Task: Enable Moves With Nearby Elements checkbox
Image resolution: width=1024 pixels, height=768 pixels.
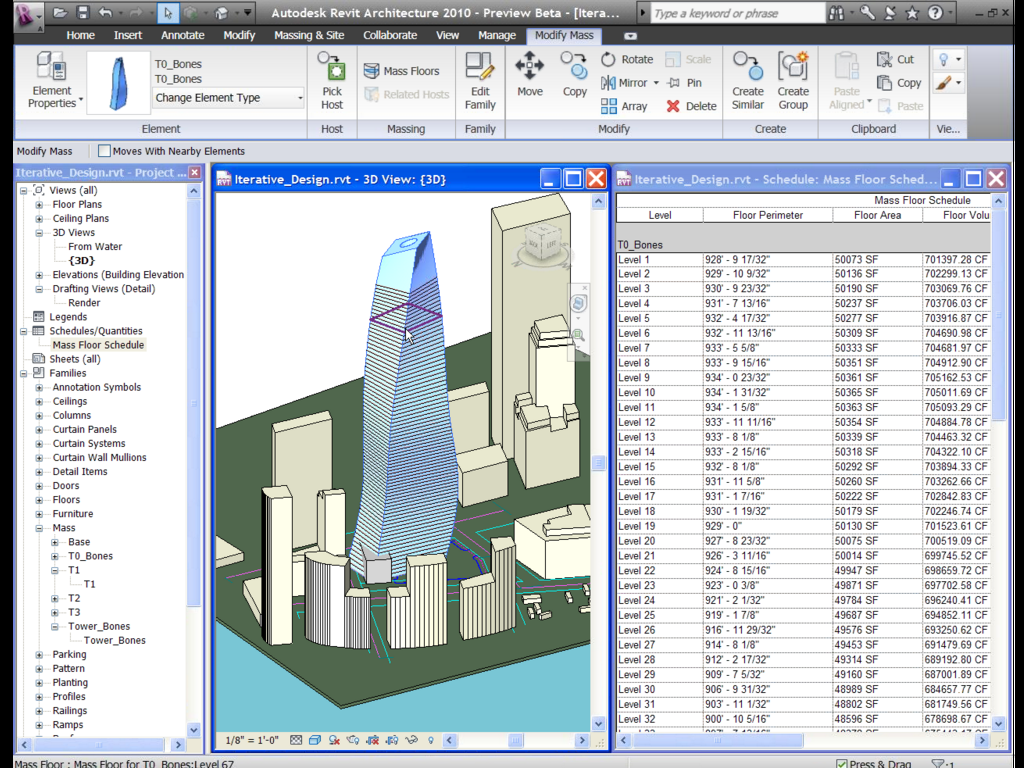Action: [104, 151]
